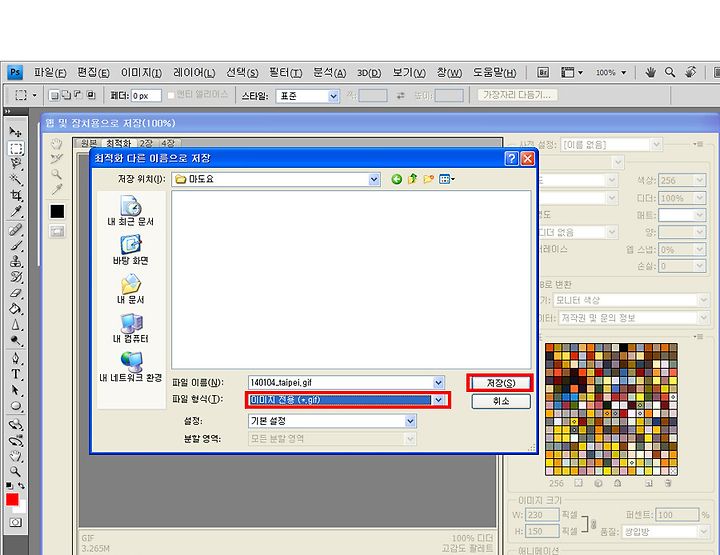Open Desktop location (바탕 화면)
720x555 pixels.
point(130,250)
